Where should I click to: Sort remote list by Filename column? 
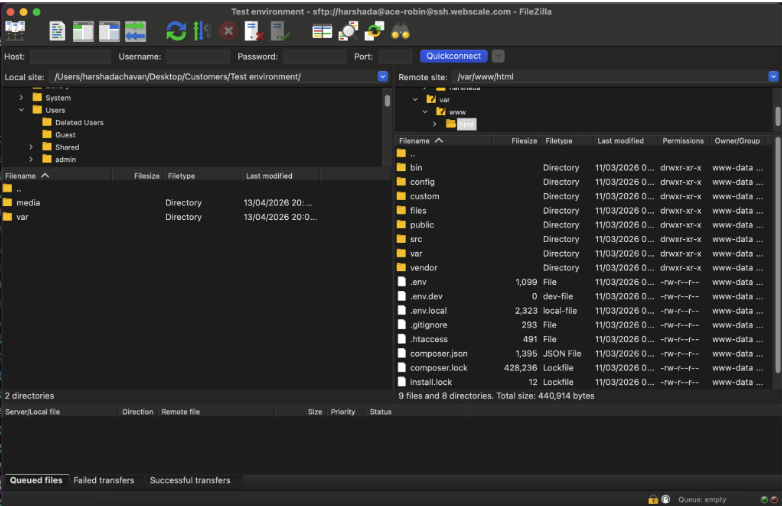pyautogui.click(x=444, y=141)
